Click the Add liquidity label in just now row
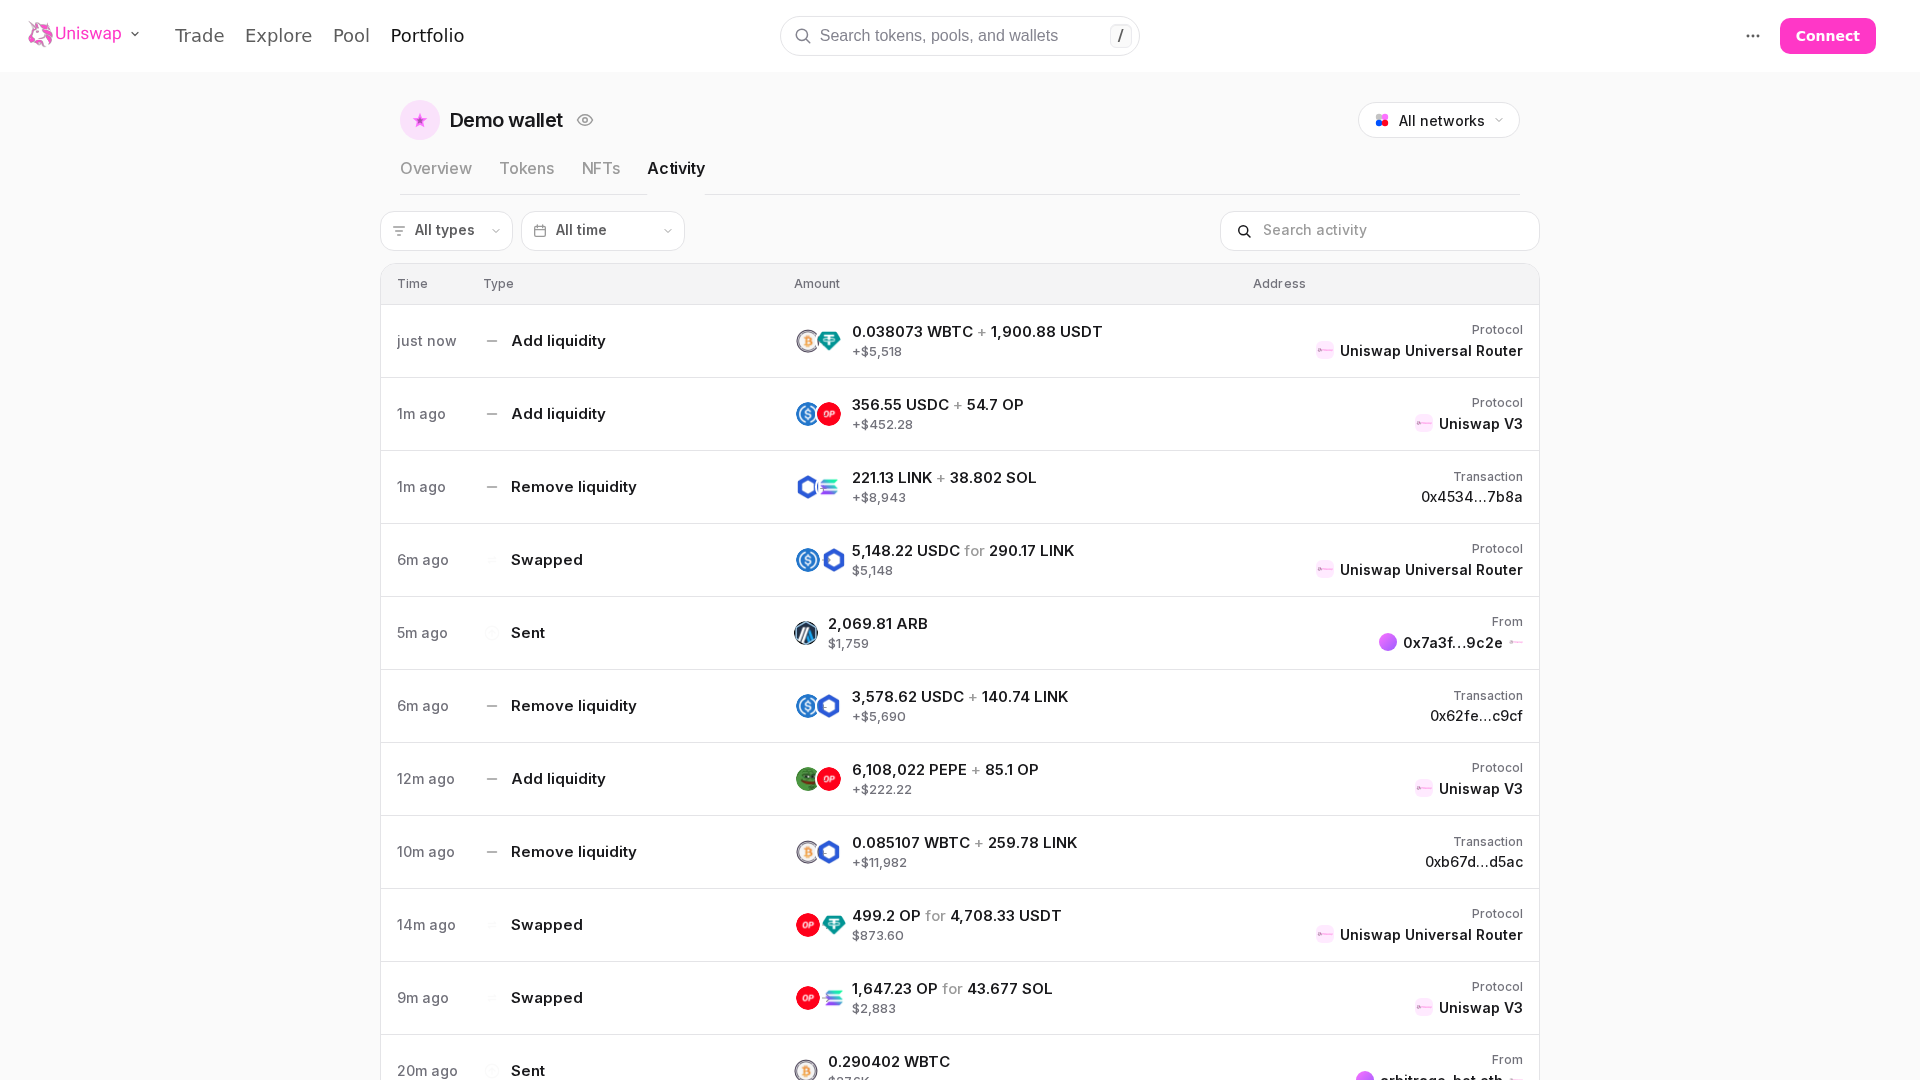 pyautogui.click(x=558, y=341)
